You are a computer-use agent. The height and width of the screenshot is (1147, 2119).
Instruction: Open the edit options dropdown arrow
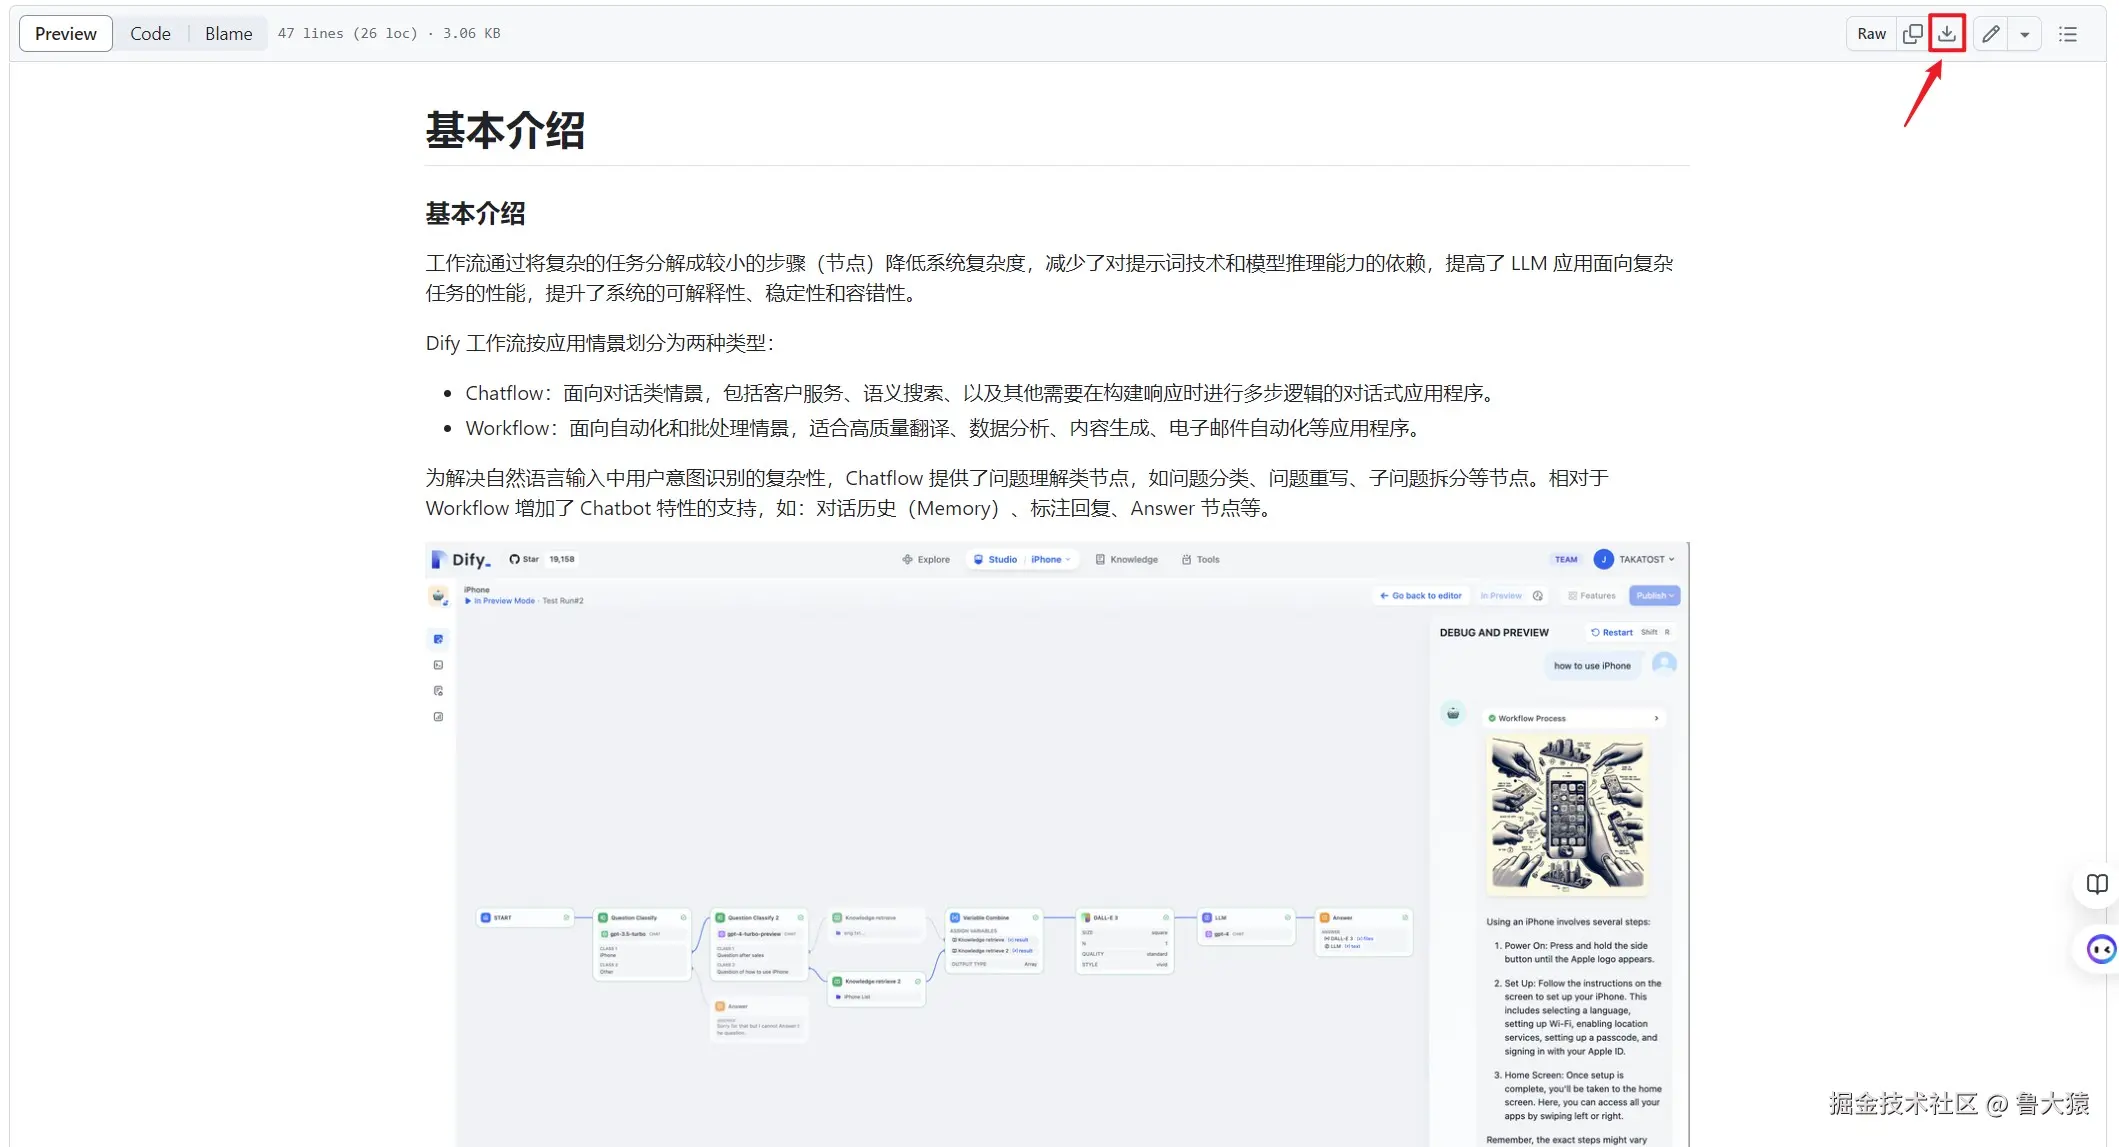(2024, 34)
